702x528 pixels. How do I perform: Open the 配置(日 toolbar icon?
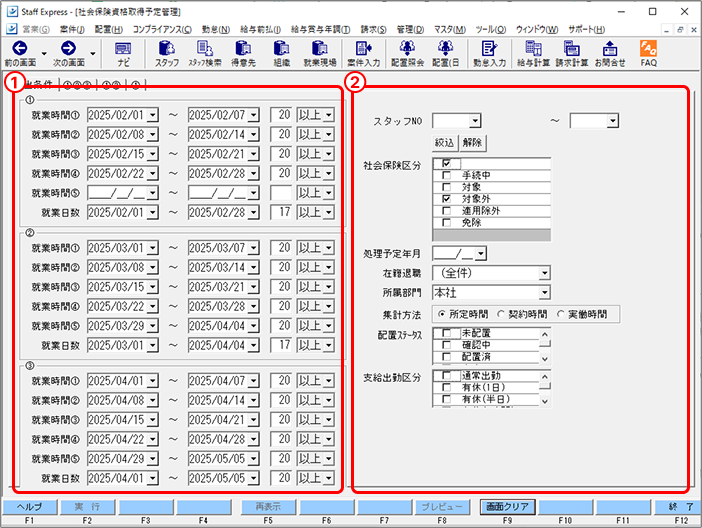point(445,48)
